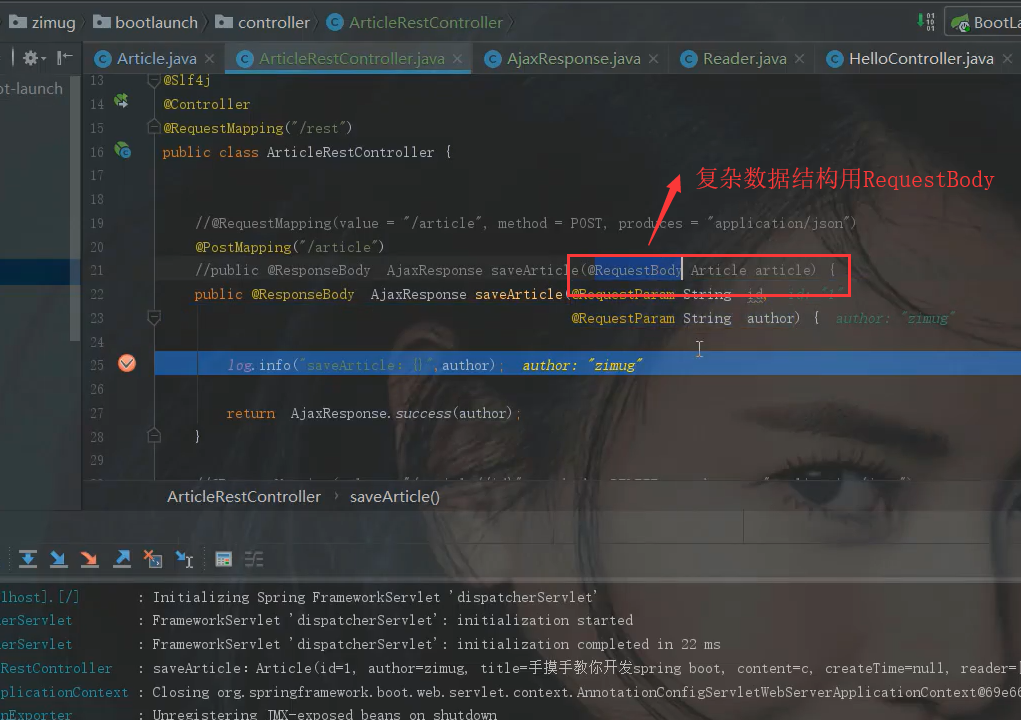1021x720 pixels.
Task: Click the 'Closing org.springframework' console line
Action: coord(510,692)
